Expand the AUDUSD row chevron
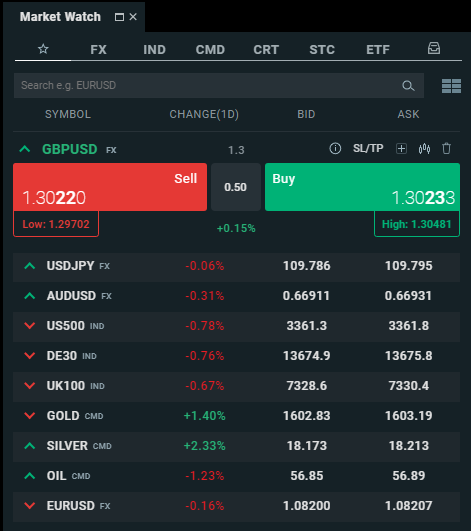The width and height of the screenshot is (471, 531). pos(30,296)
